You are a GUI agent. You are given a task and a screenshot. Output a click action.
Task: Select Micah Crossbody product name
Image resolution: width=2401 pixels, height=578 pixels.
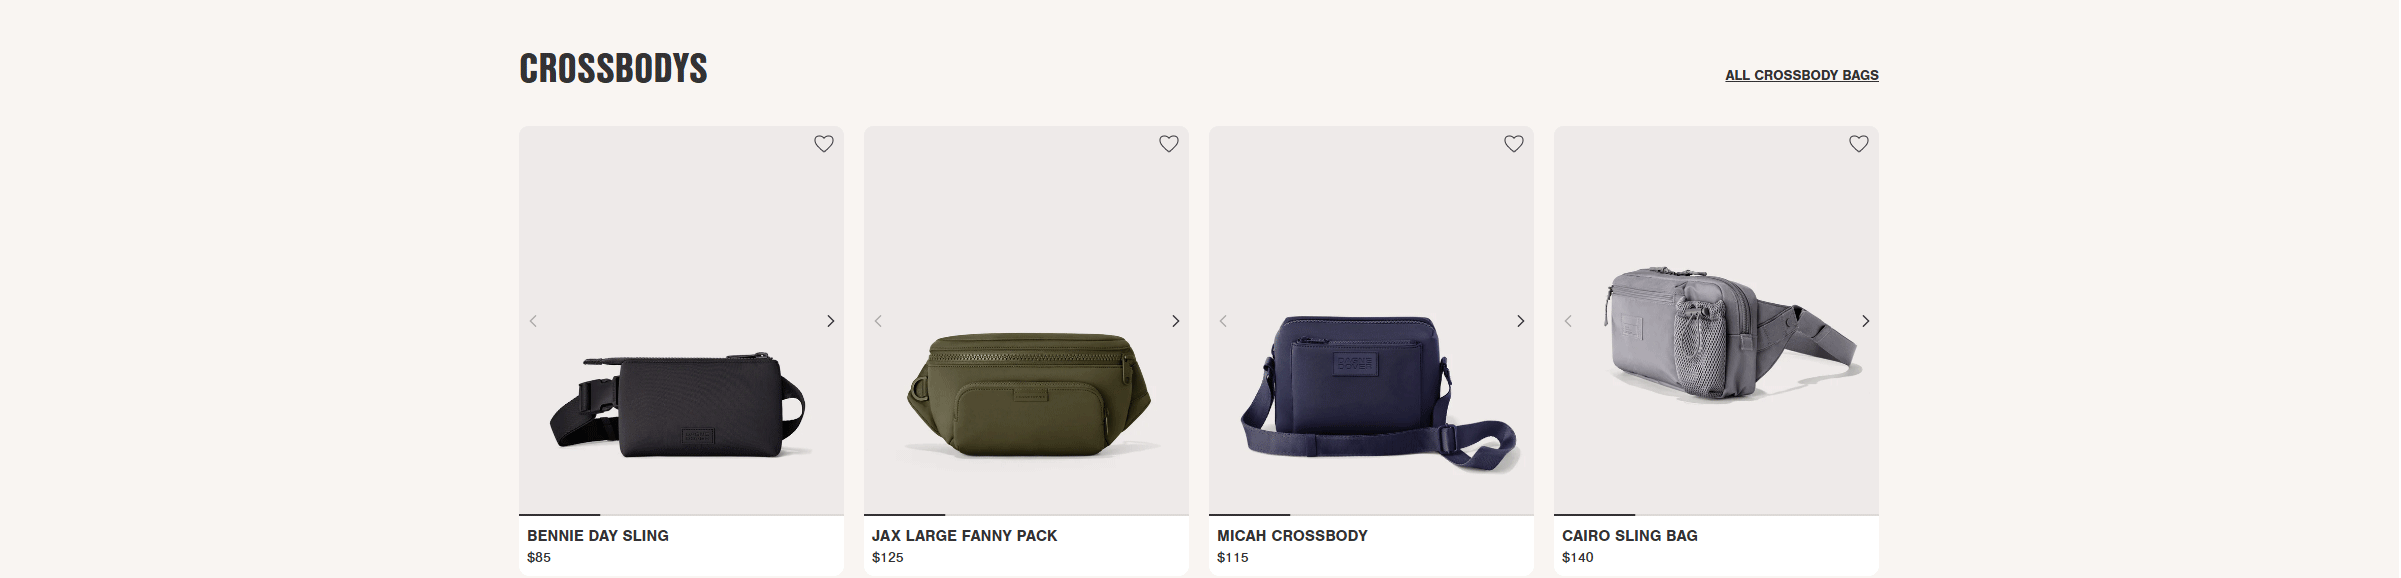click(x=1292, y=536)
